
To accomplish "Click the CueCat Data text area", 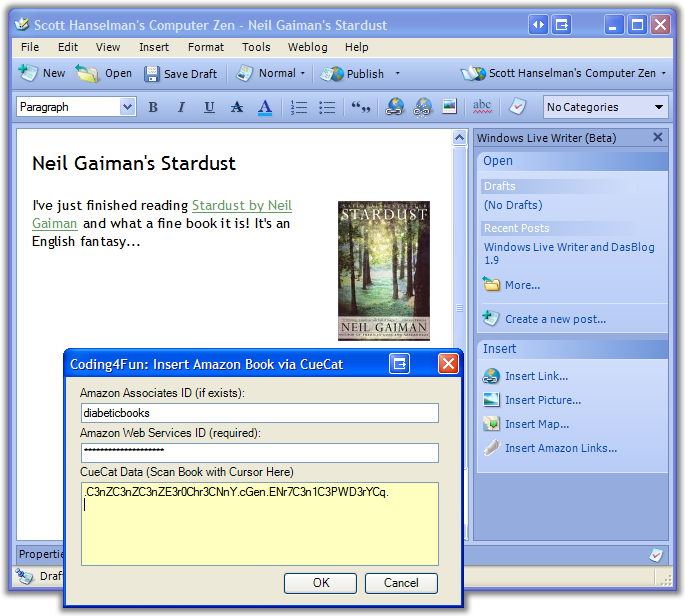I will [260, 524].
